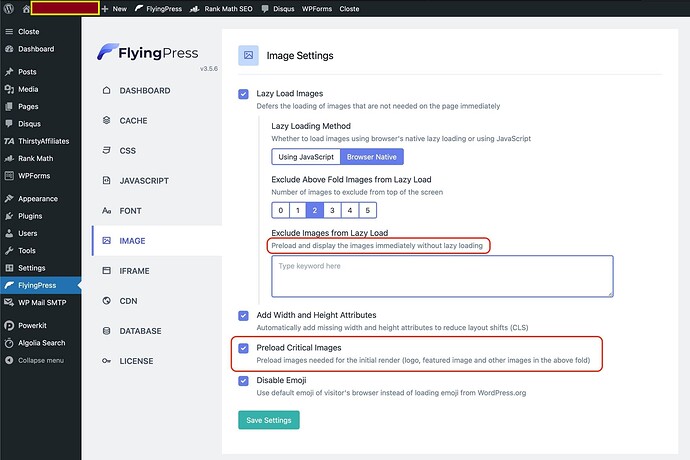Toggle Add Width and Height Attributes checkbox
Viewport: 690px width, 460px height.
(x=243, y=316)
